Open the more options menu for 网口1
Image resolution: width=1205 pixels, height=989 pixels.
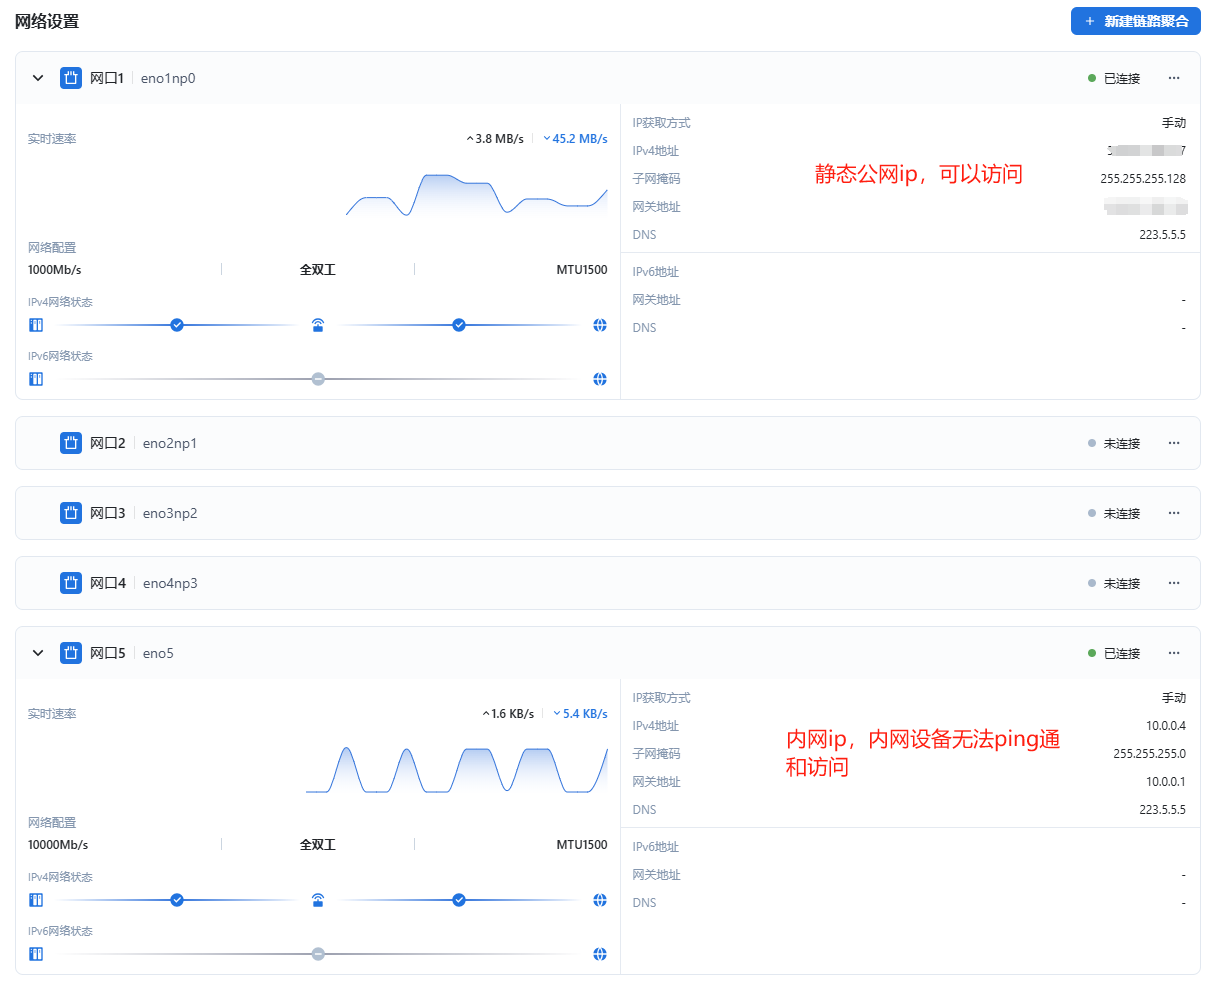1174,78
